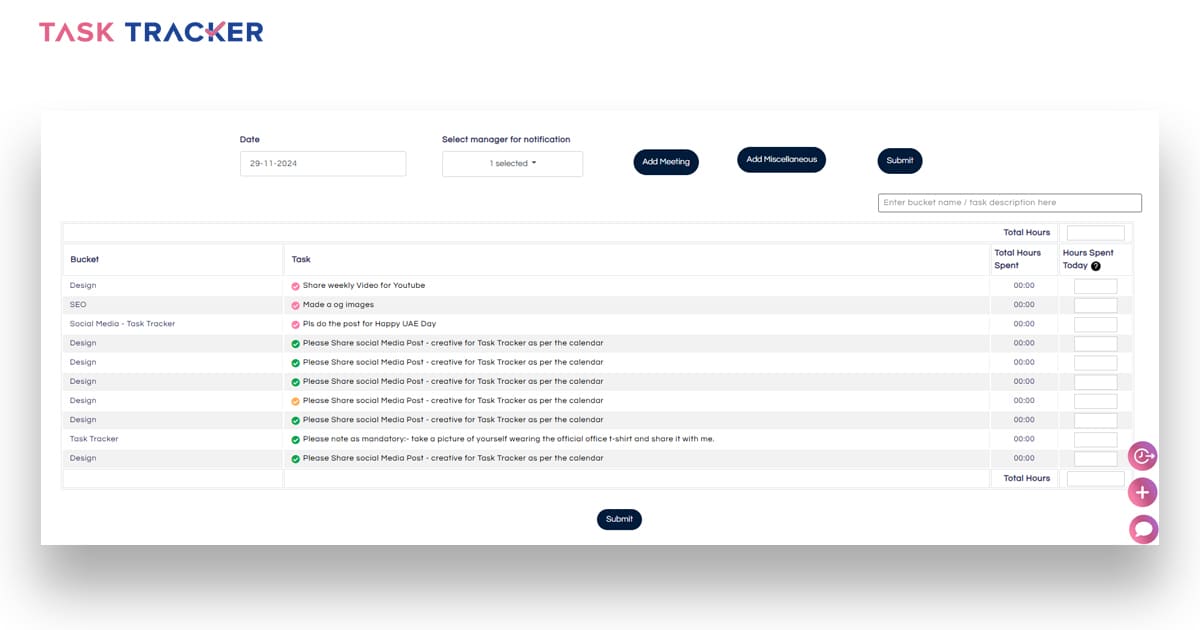The width and height of the screenshot is (1200, 630).
Task: Click the Add Meeting button
Action: (666, 161)
